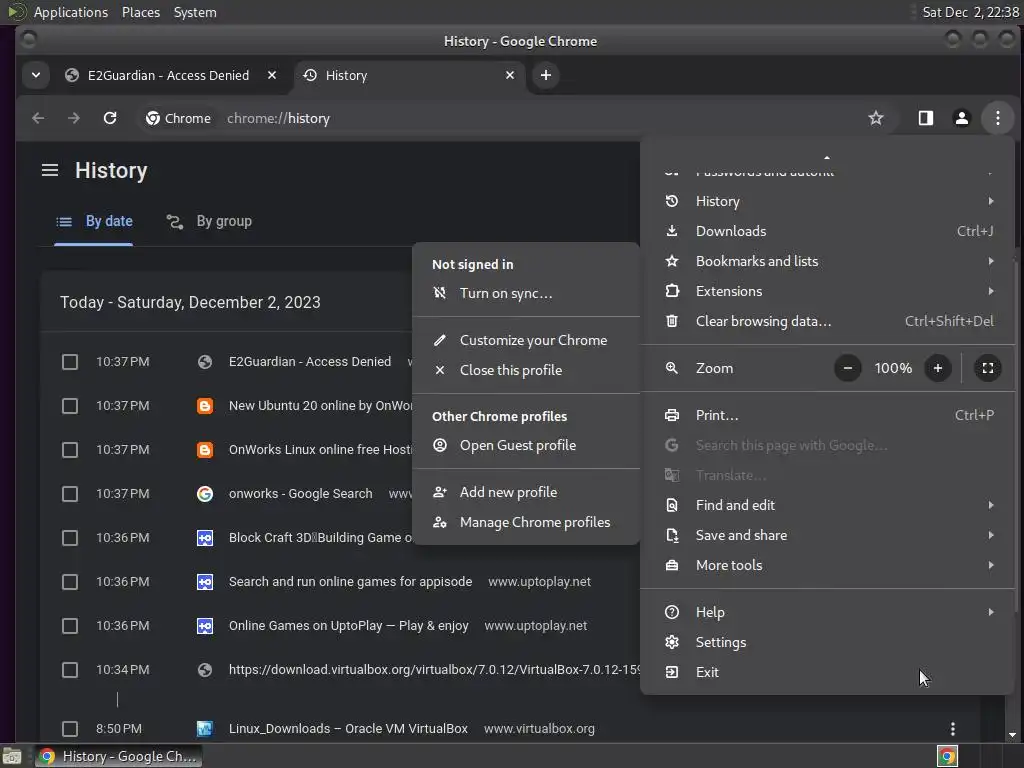This screenshot has width=1024, height=768.
Task: Tick checkbox for New Ubuntu 20 online entry
Action: tap(70, 406)
